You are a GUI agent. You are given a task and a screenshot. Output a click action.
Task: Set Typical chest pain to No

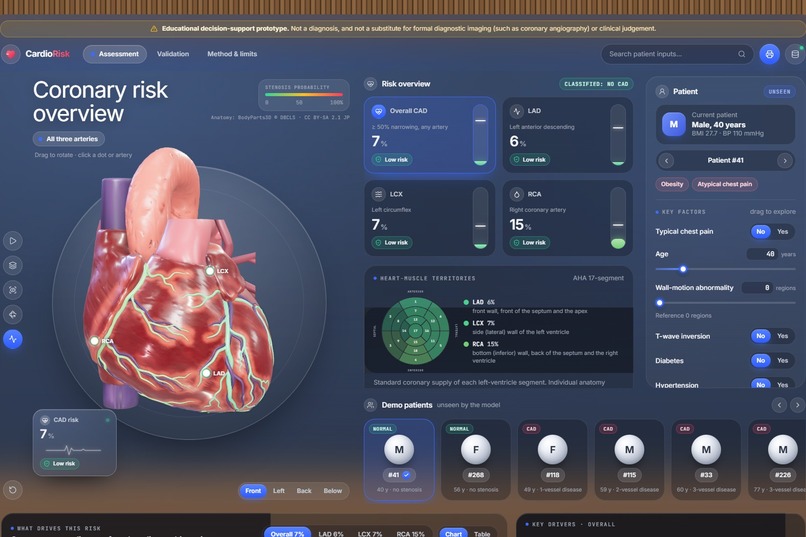tap(761, 232)
